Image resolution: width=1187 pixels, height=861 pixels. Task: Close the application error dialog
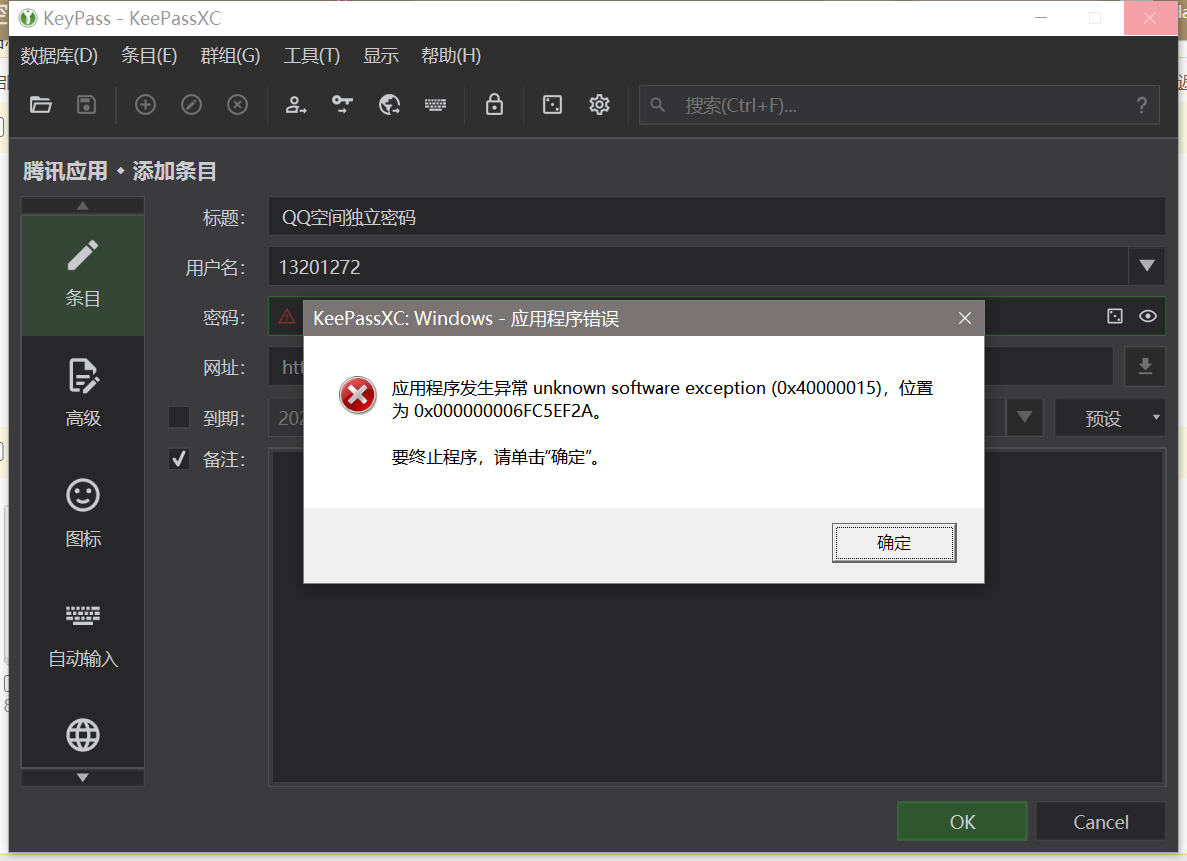964,319
